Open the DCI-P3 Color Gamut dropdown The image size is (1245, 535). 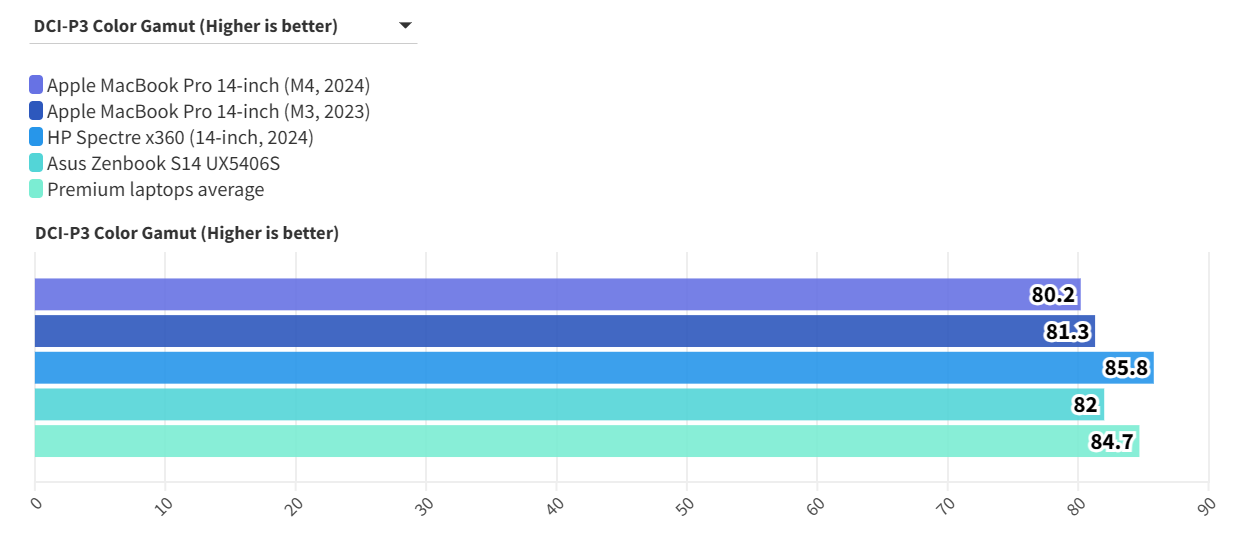(186, 27)
